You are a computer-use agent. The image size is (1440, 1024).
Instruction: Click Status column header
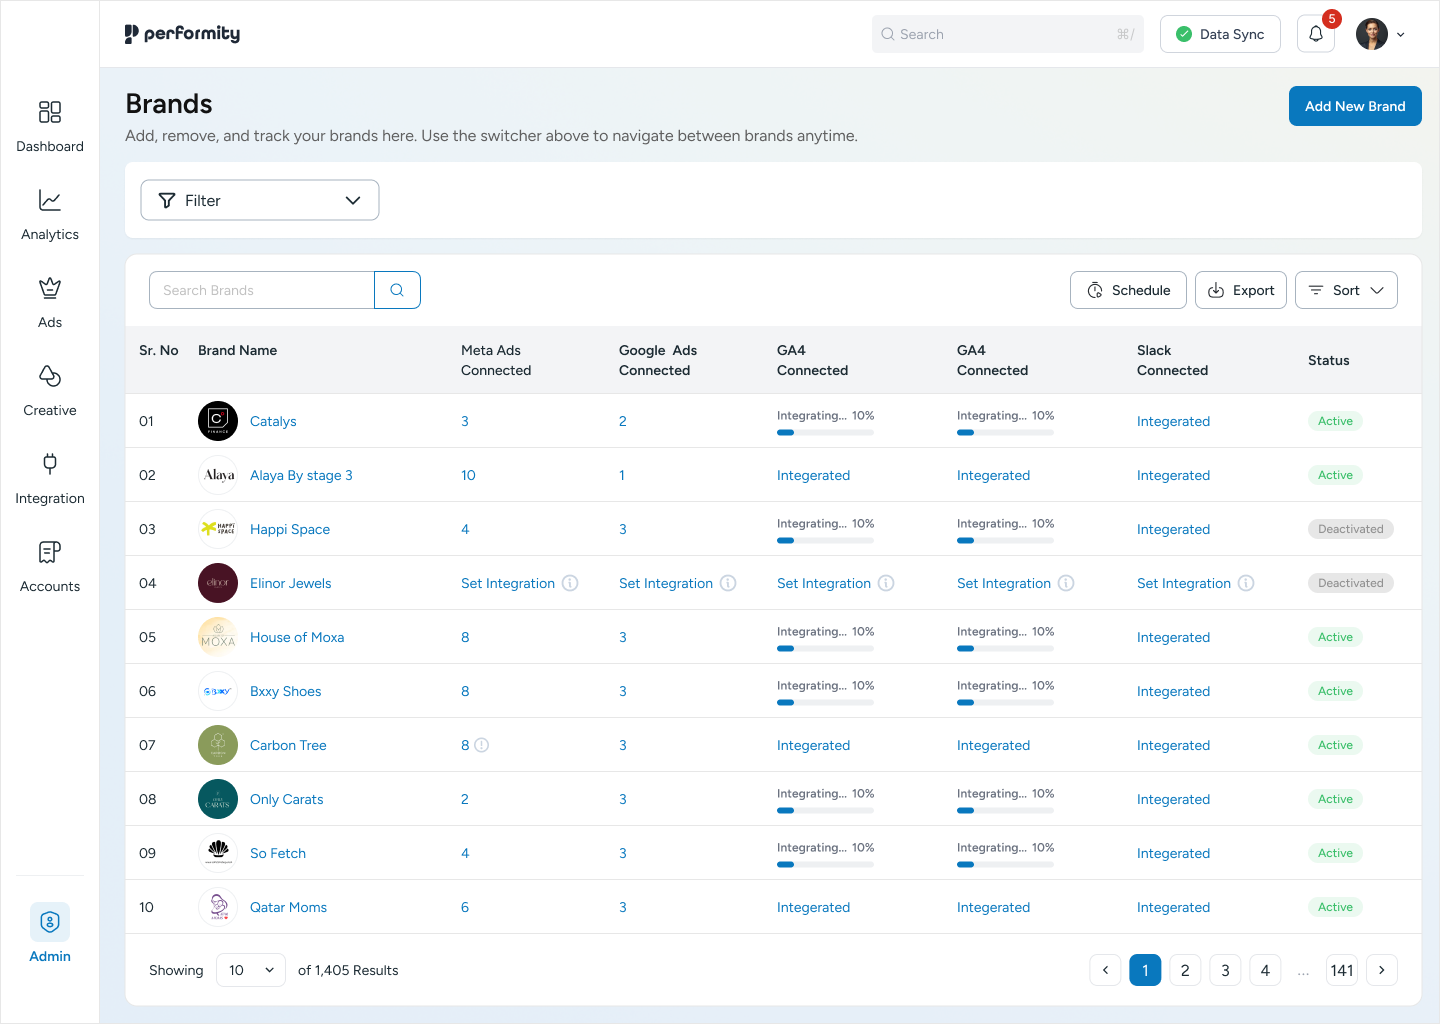1328,360
